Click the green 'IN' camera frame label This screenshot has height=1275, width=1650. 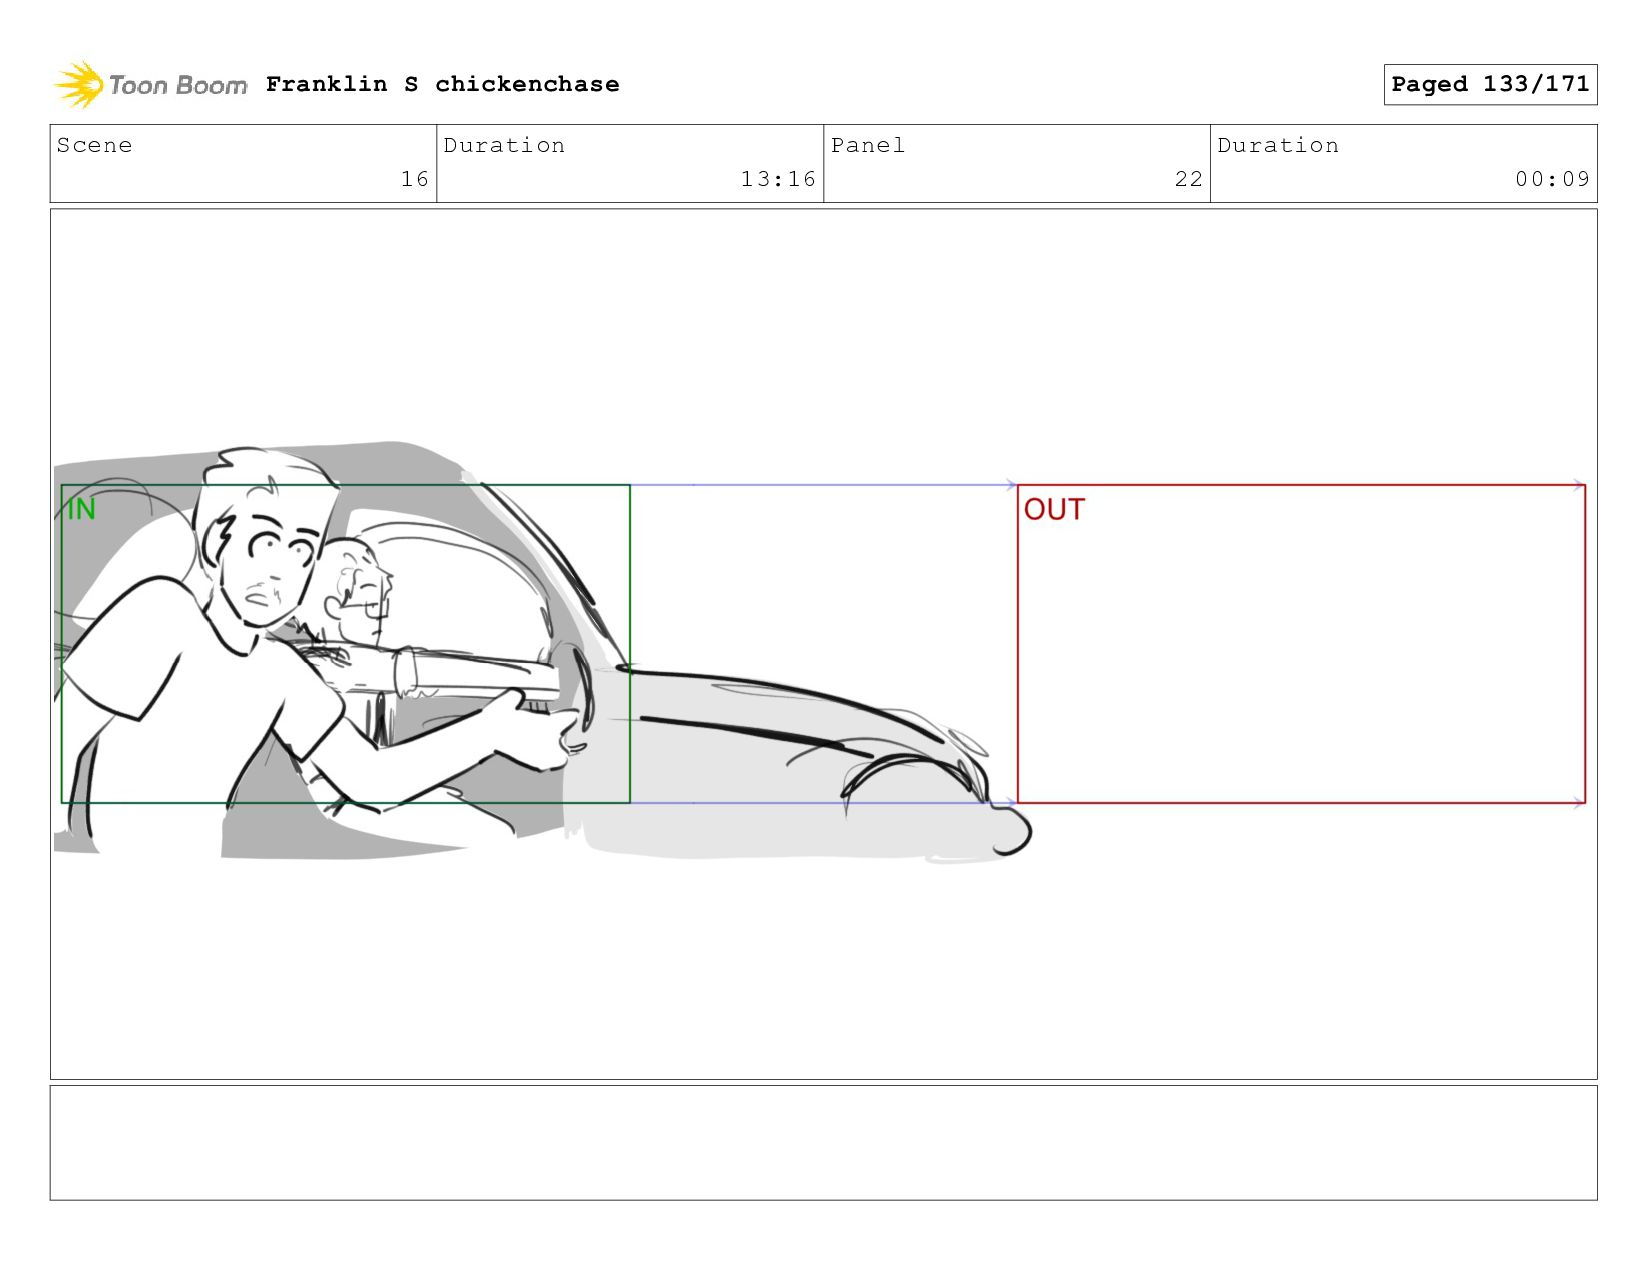tap(81, 510)
